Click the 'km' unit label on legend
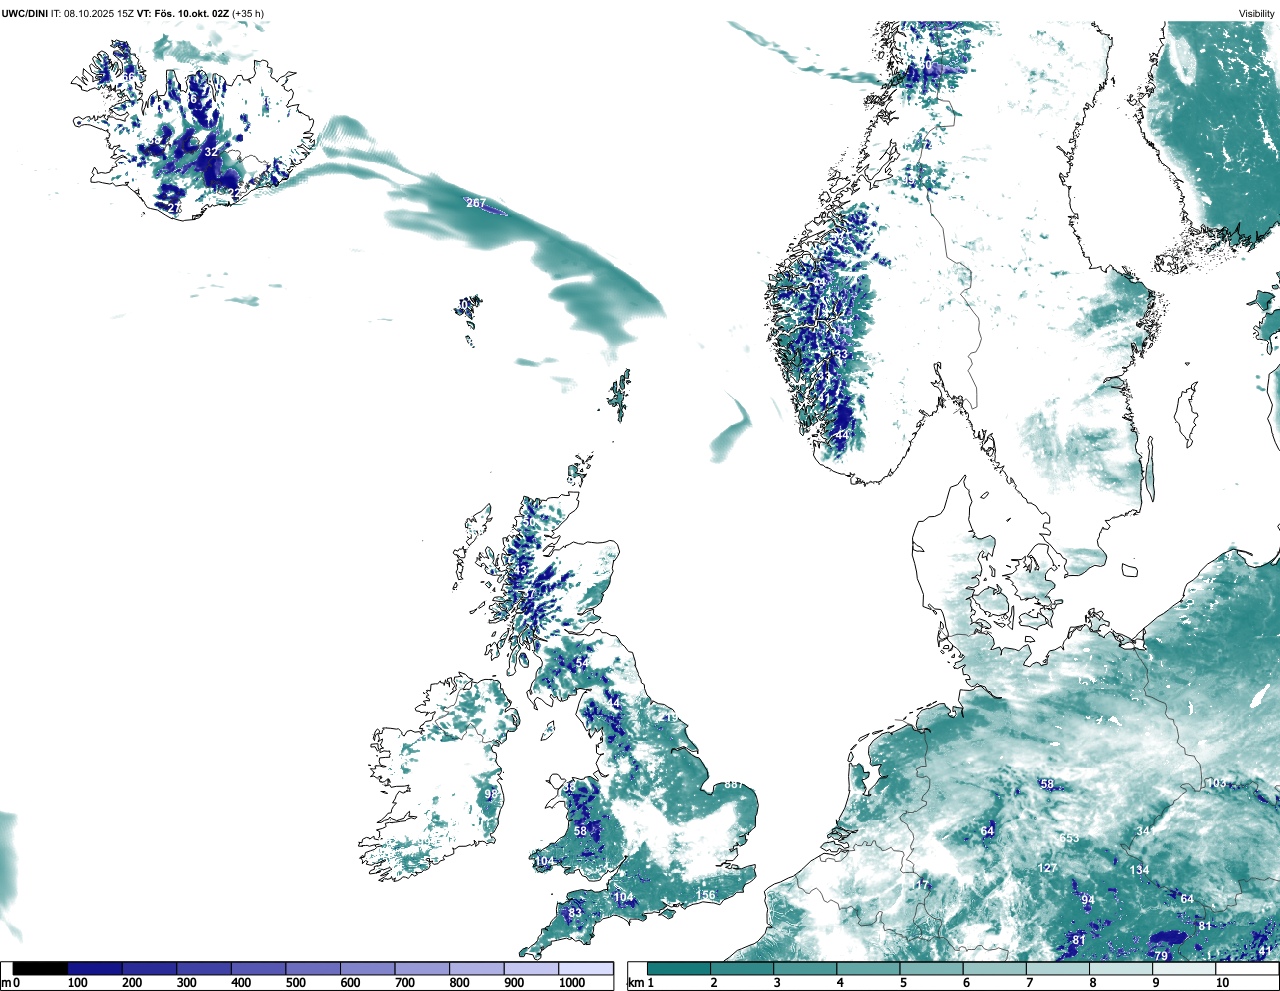 [x=634, y=983]
